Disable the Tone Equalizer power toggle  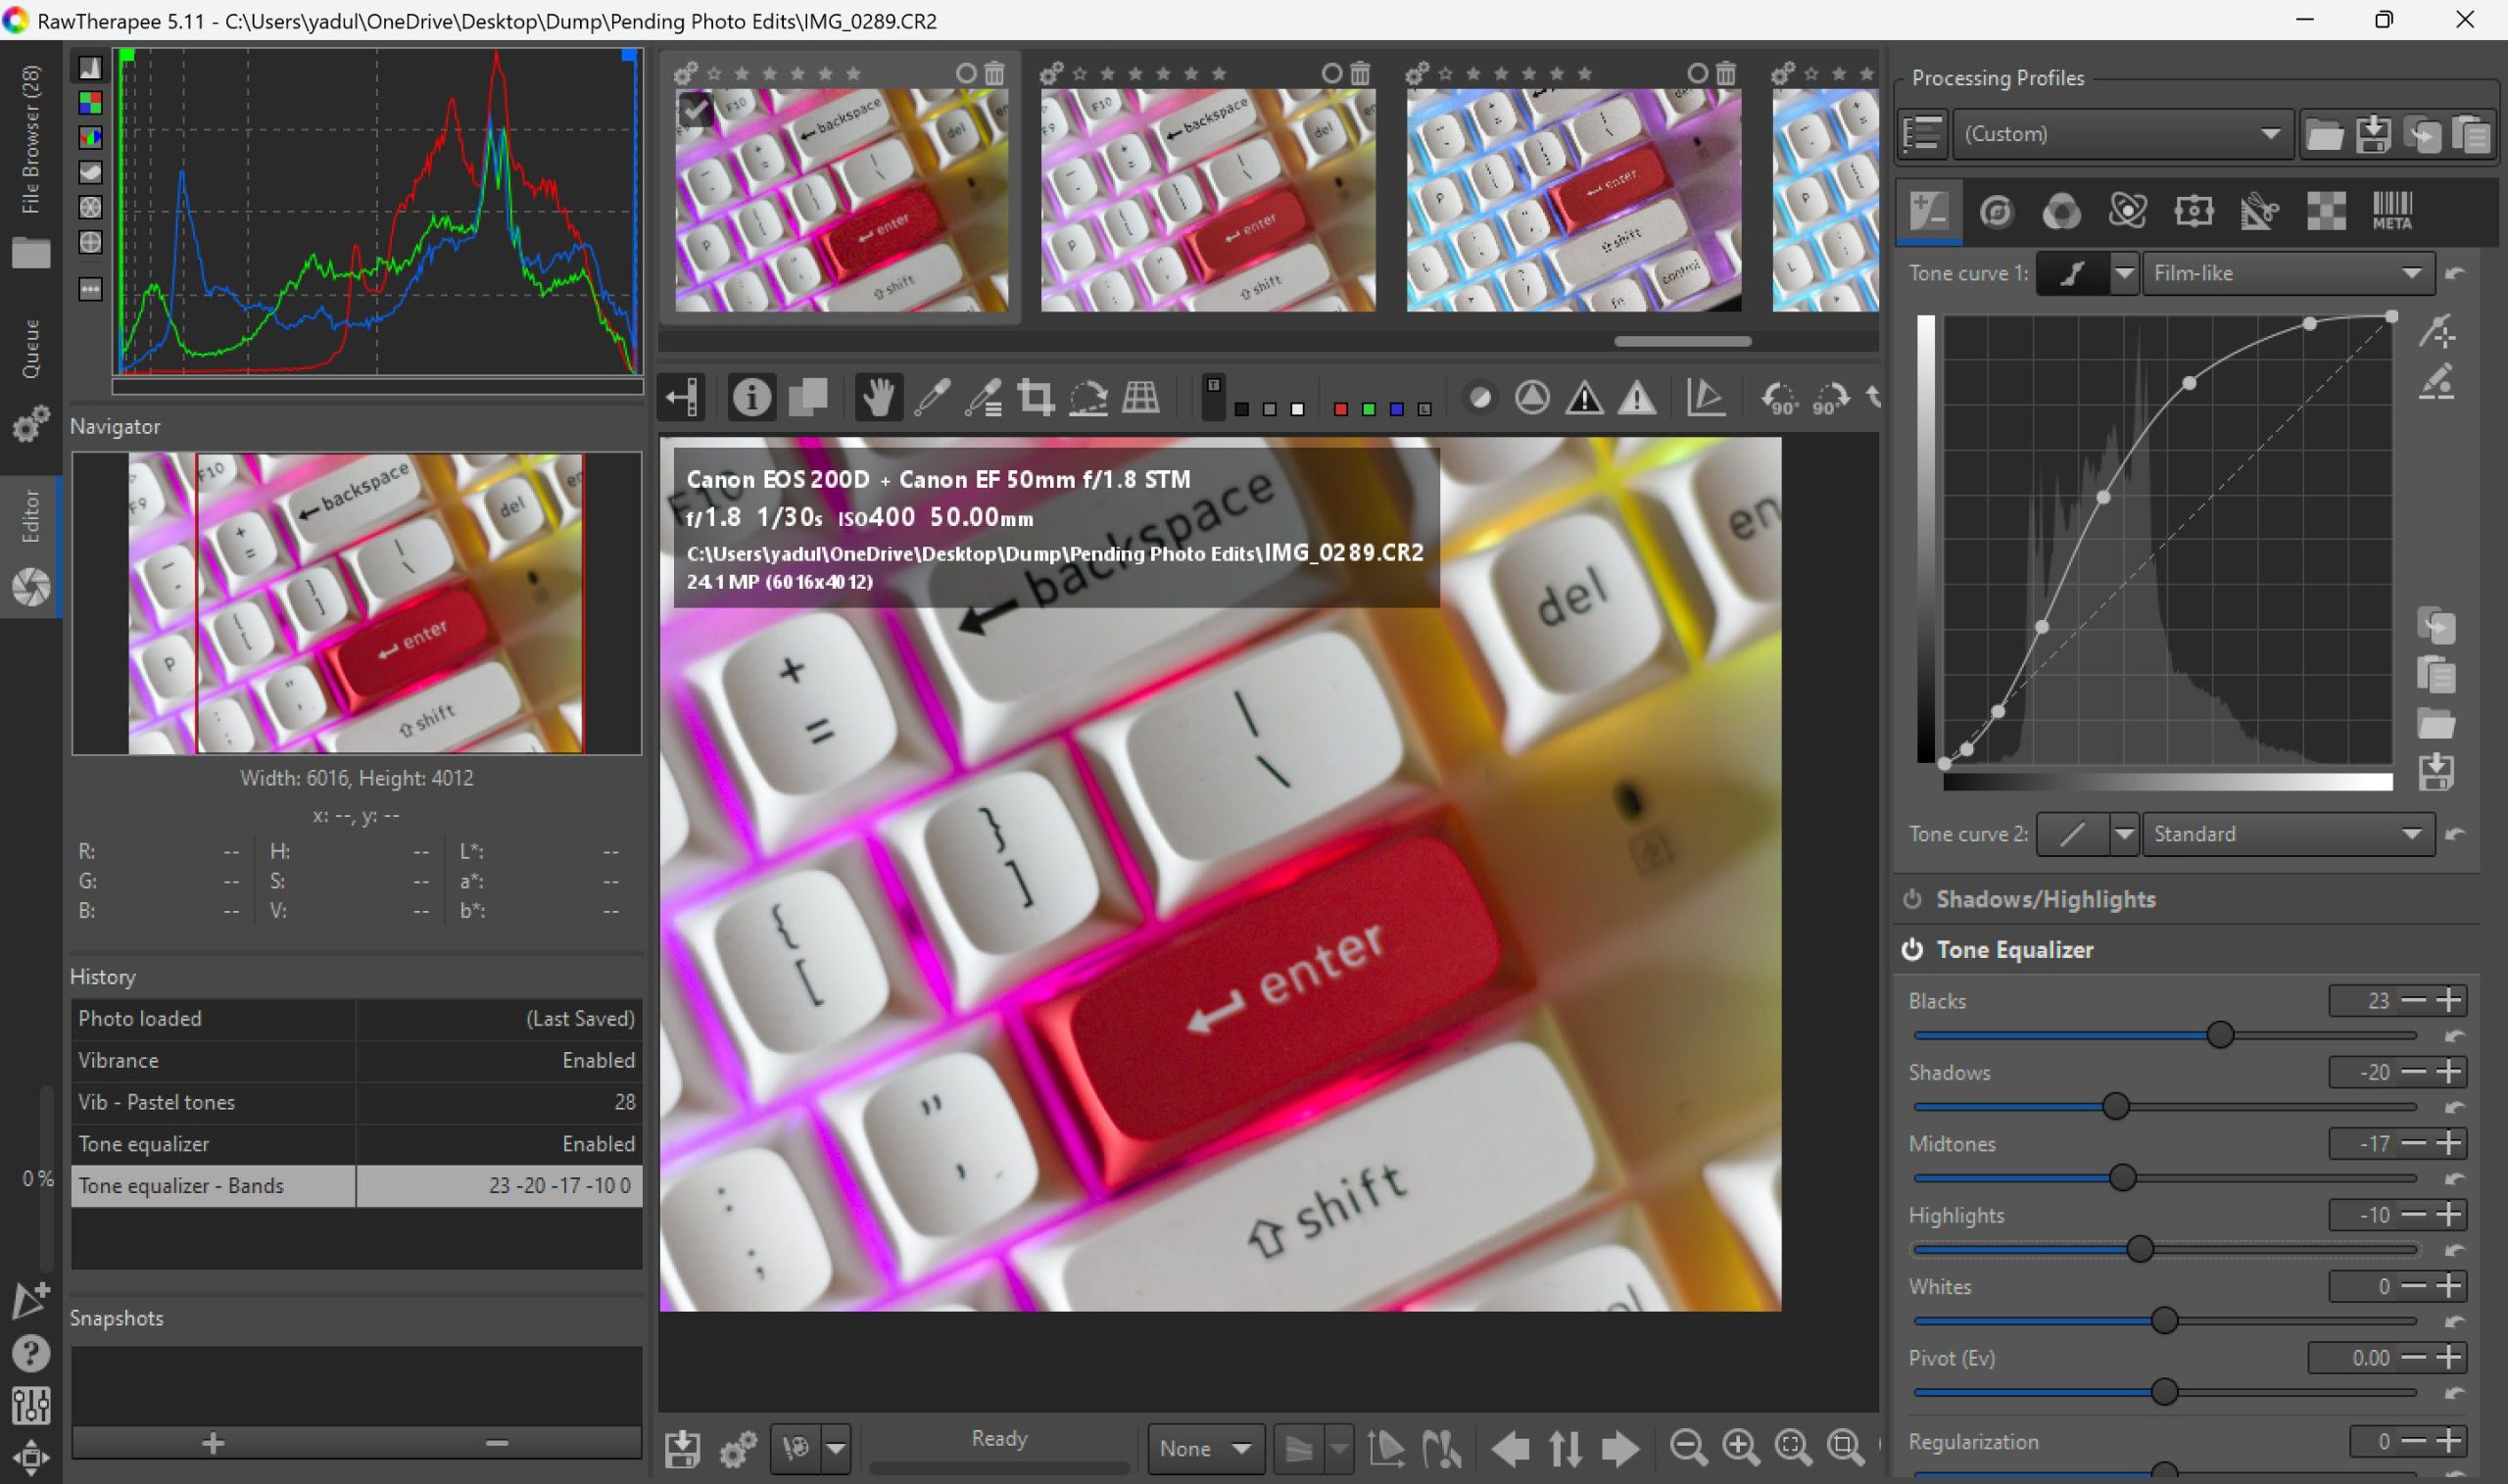pos(1913,949)
